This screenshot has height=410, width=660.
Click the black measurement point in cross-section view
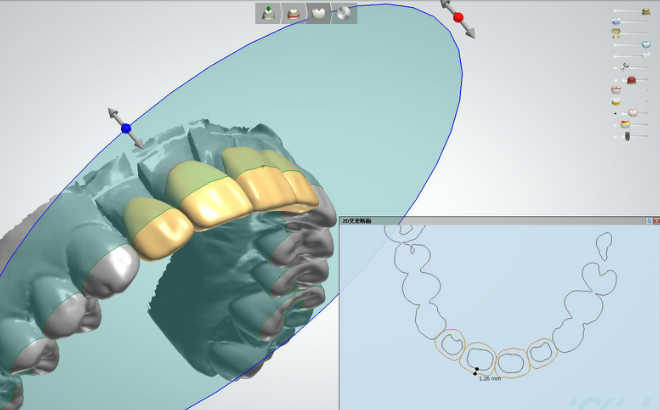click(x=475, y=374)
